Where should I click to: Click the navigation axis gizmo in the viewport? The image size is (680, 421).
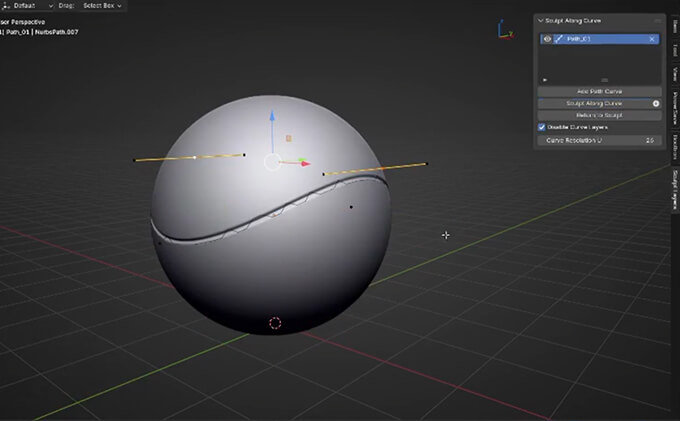[503, 29]
